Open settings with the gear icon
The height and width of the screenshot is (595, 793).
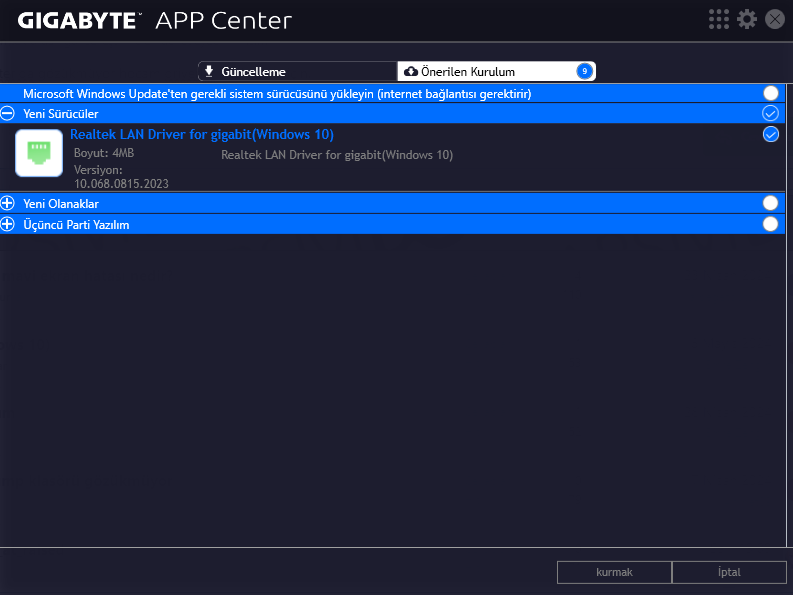[746, 19]
